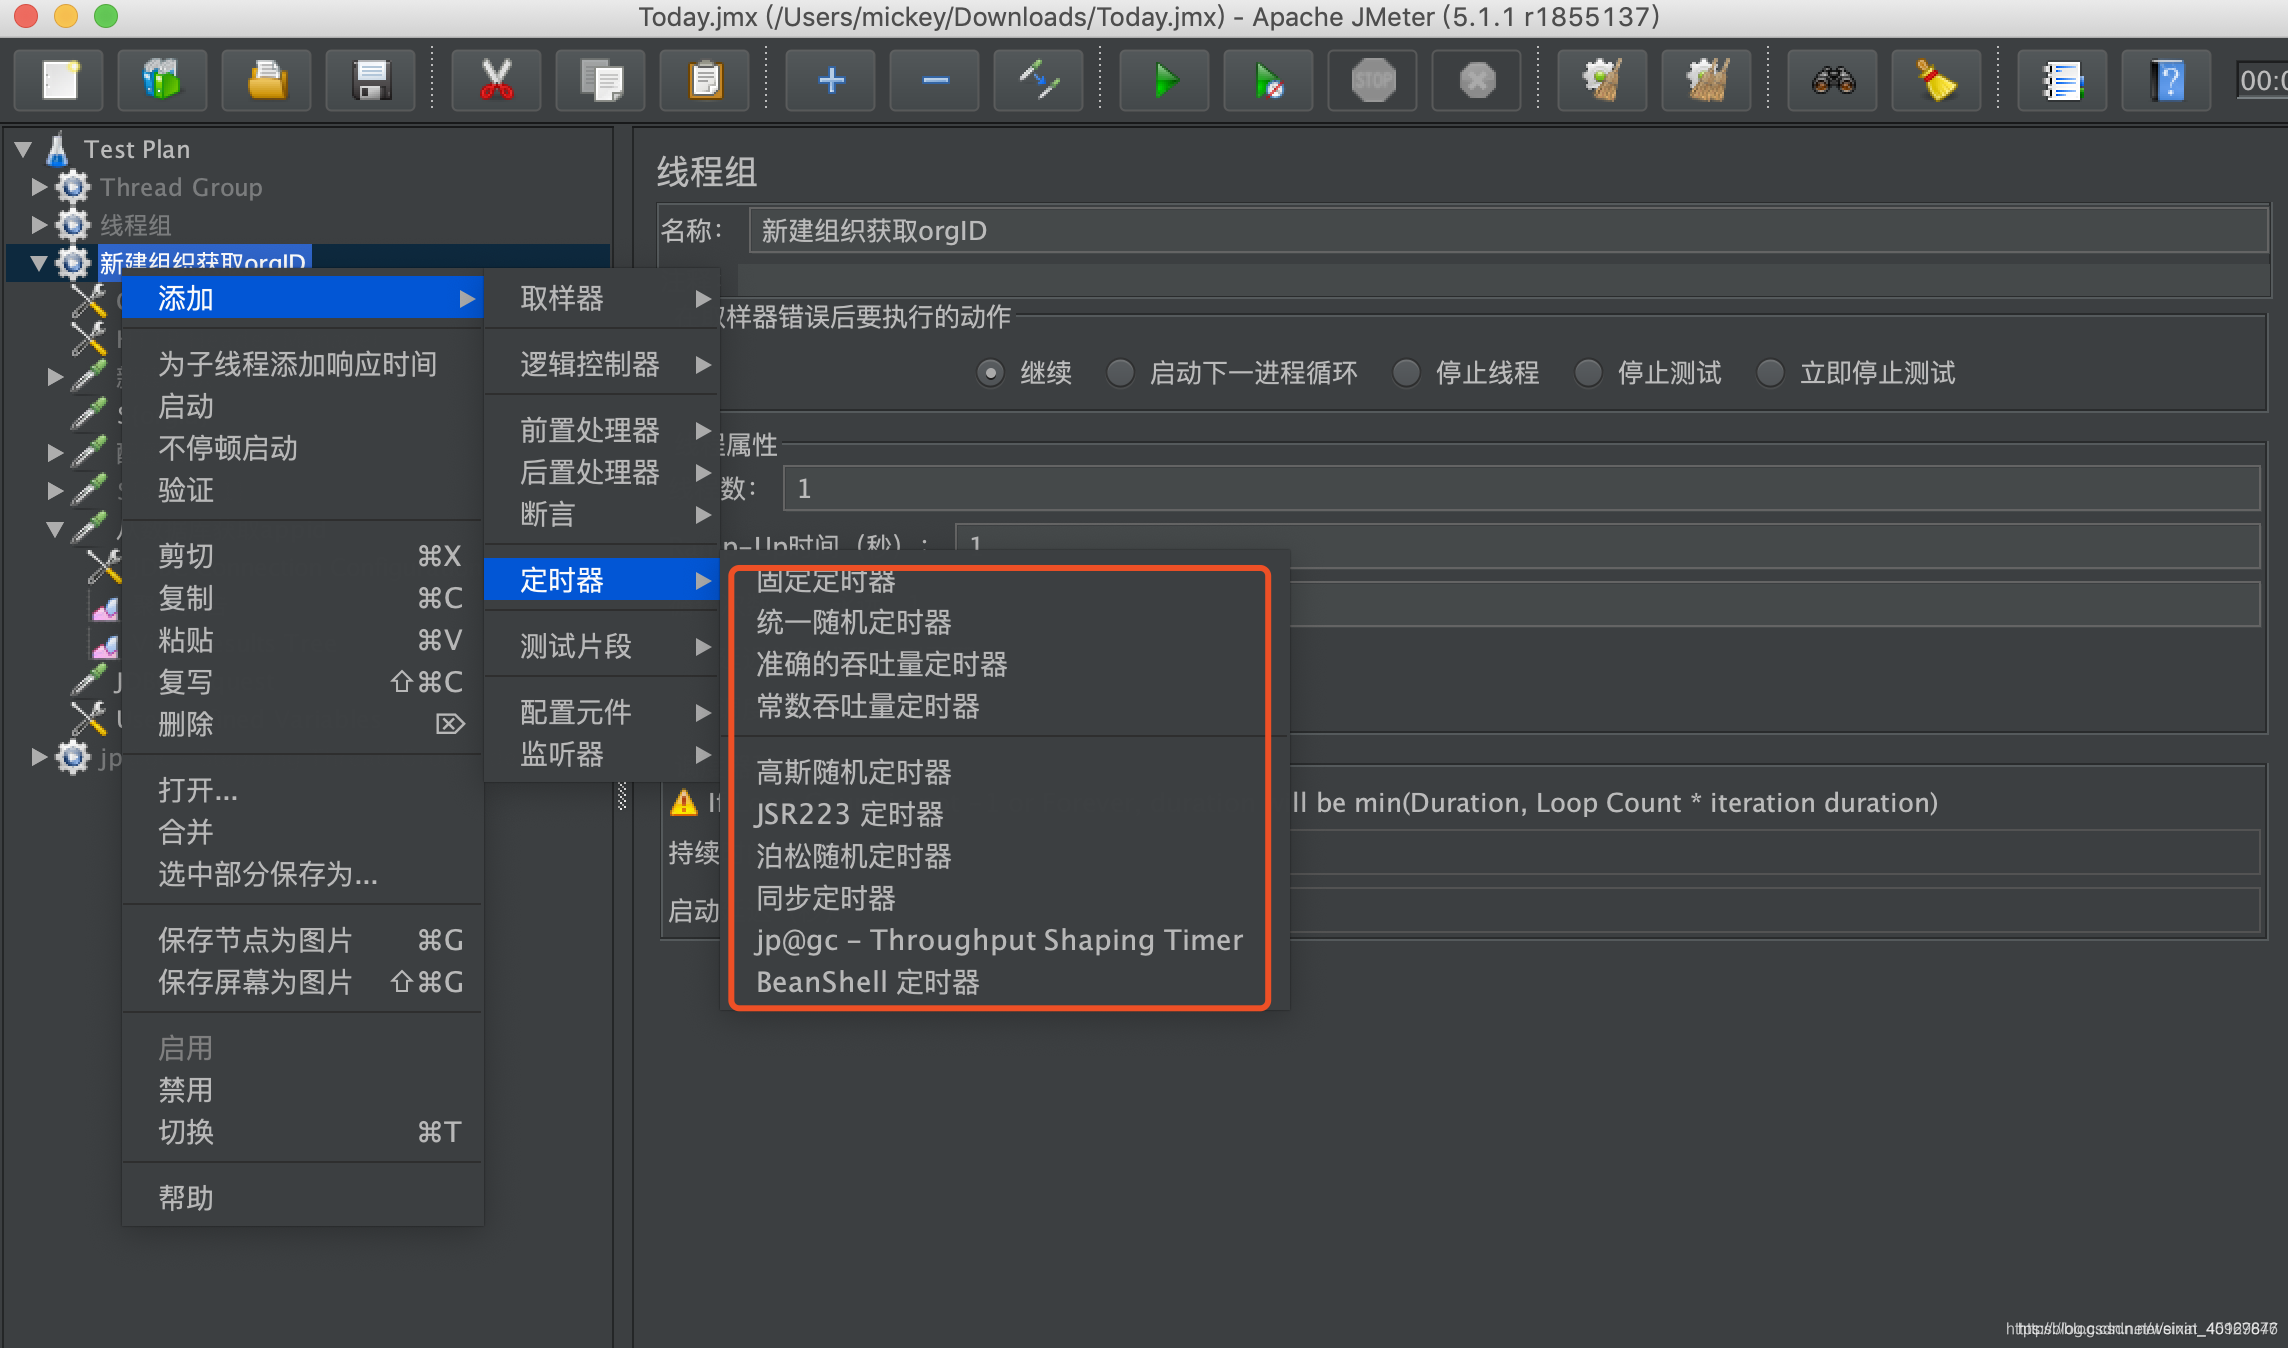Choose 定时器 in the add submenu
Screen dimensions: 2288x1348
point(602,580)
